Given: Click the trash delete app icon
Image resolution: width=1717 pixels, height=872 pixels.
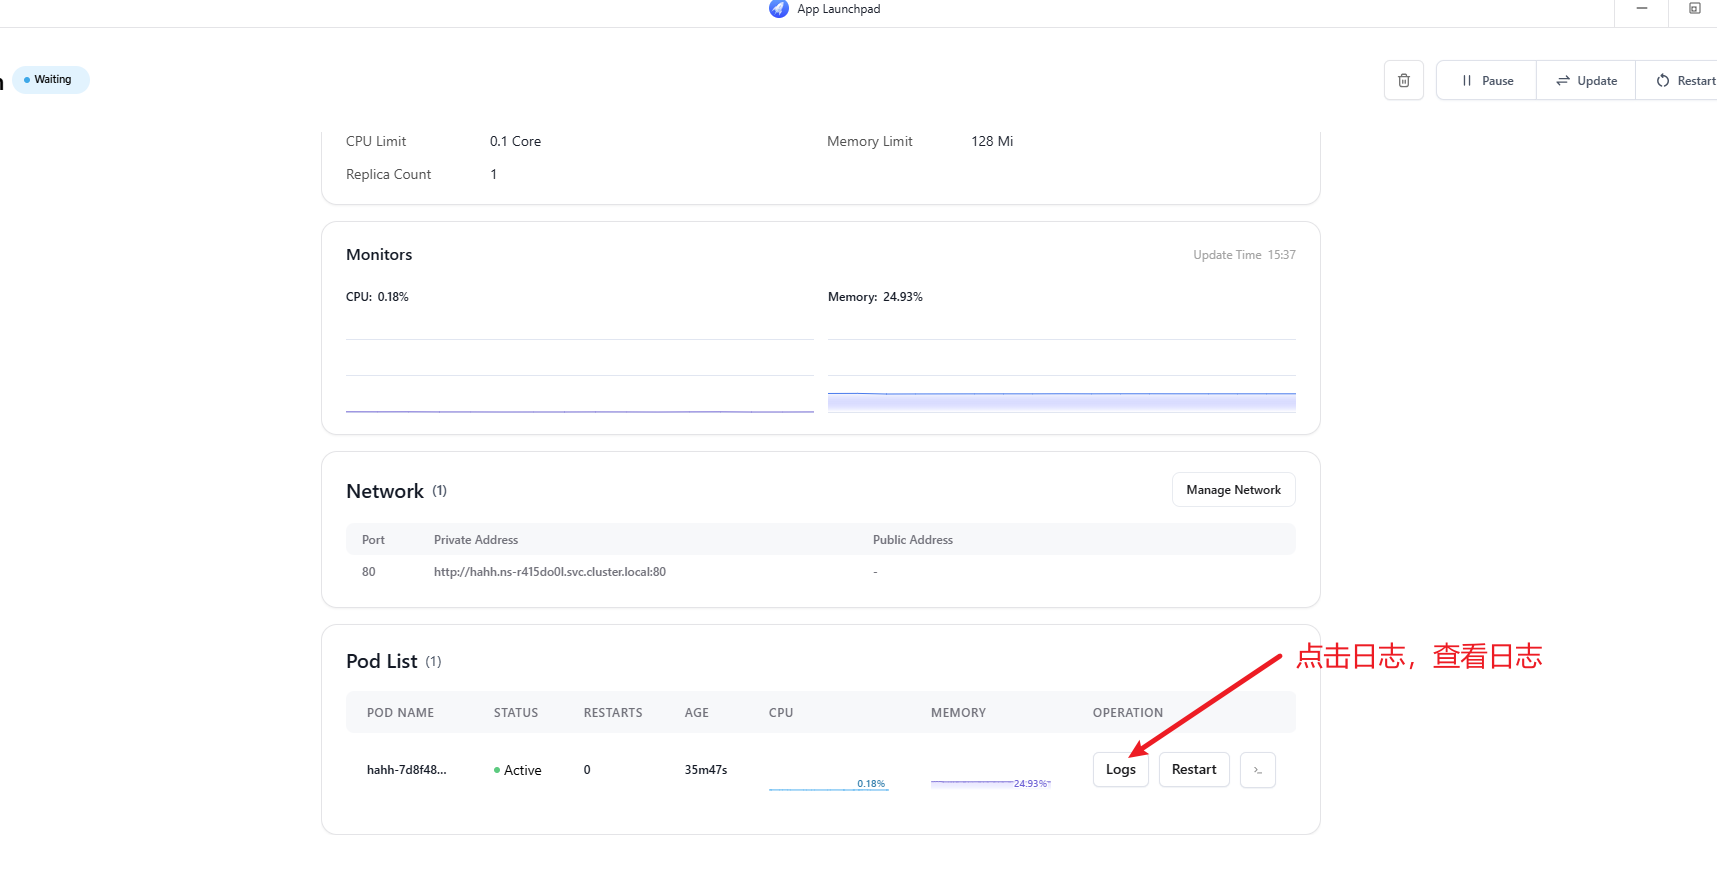Looking at the screenshot, I should coord(1403,81).
